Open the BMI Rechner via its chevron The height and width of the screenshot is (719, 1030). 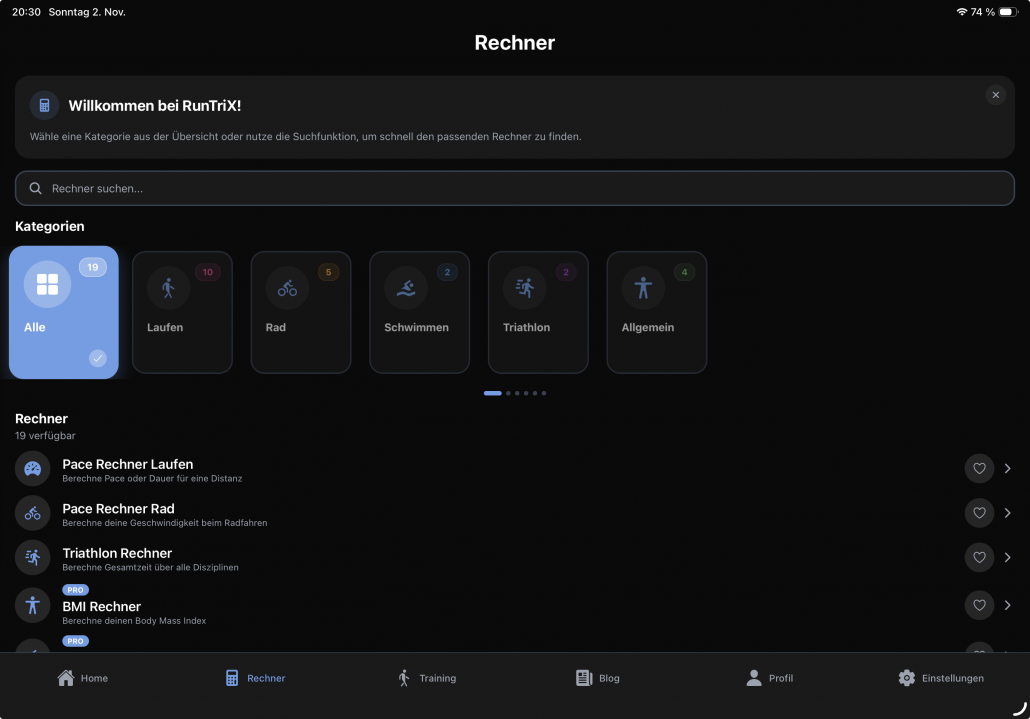coord(1007,604)
